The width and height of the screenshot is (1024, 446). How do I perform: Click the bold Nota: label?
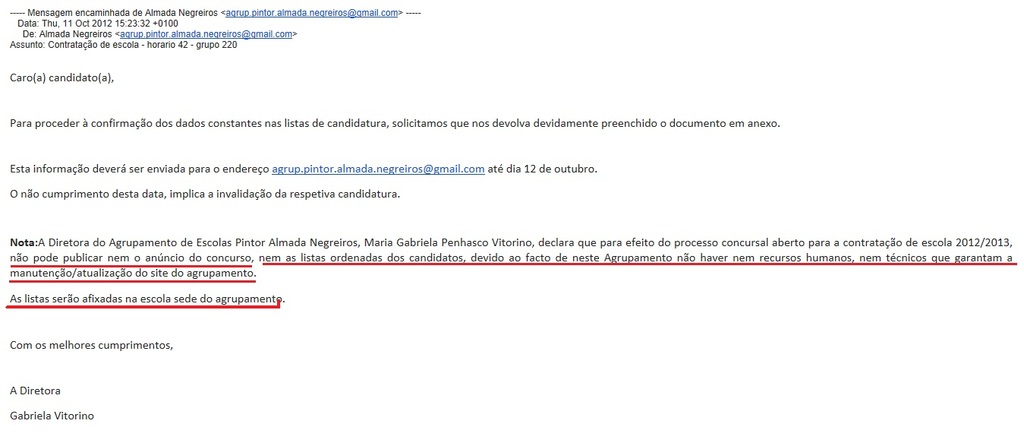click(24, 242)
